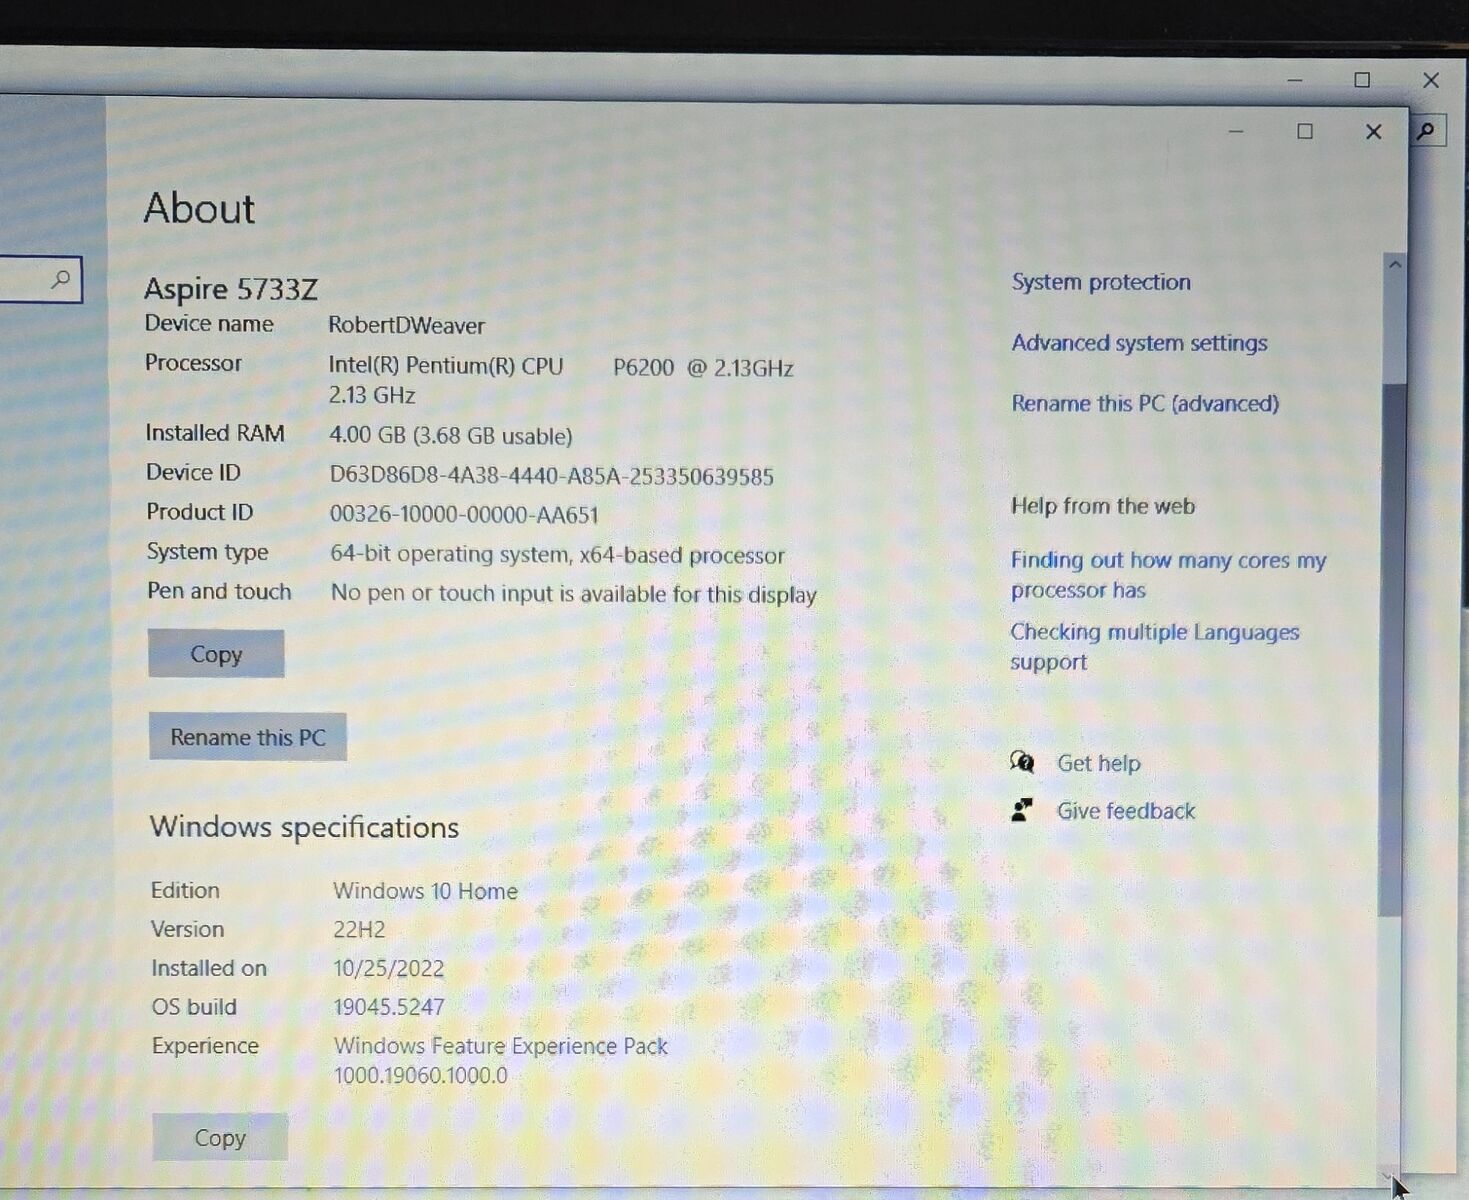Viewport: 1469px width, 1200px height.
Task: Copy the device specifications
Action: [x=216, y=654]
